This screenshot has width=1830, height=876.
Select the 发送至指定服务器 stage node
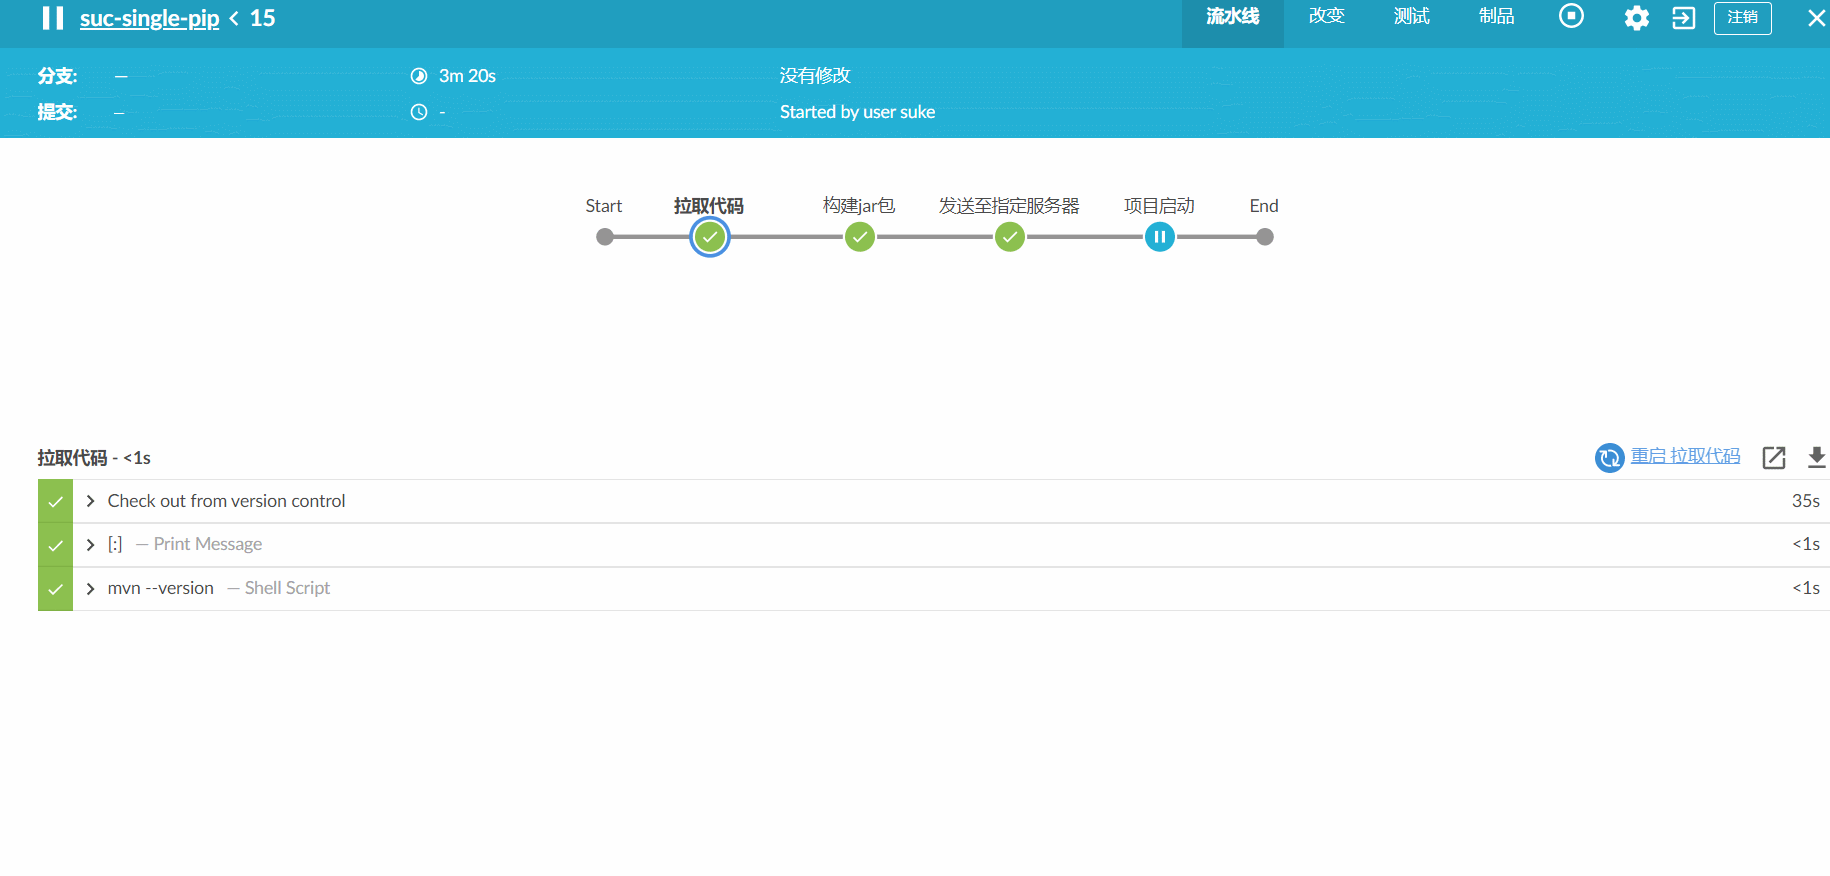tap(1009, 237)
